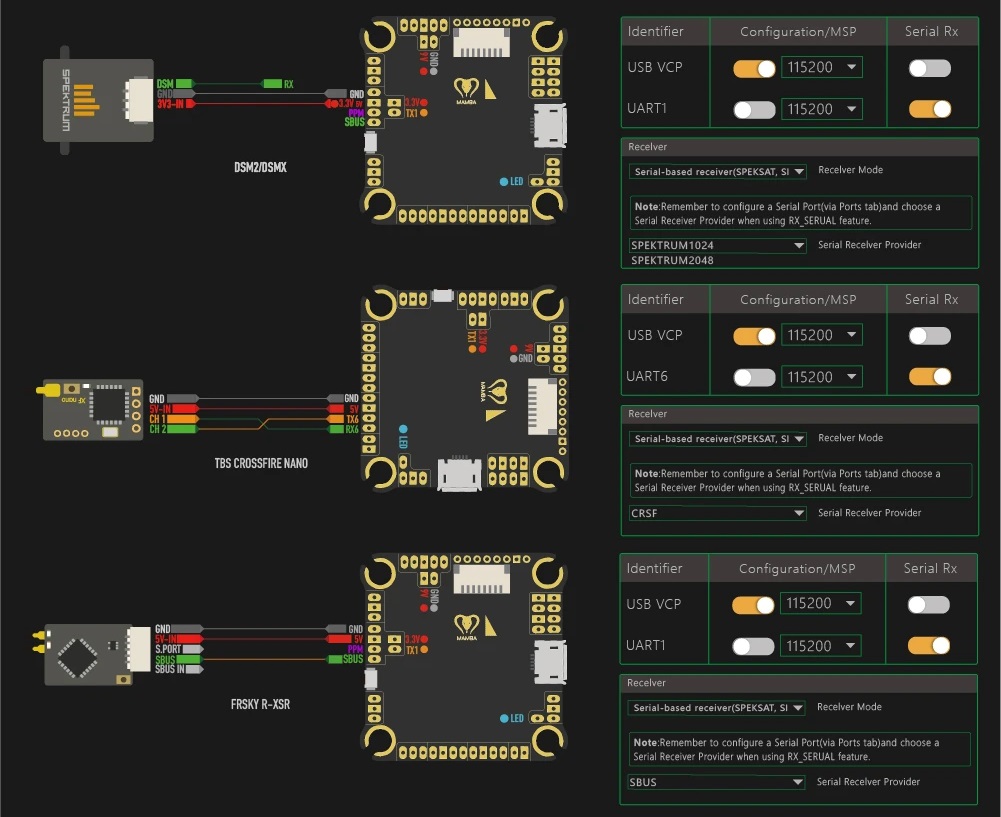Expand the SPEKTRUM1024 Serial Receiver Provider dropdown

pos(718,245)
